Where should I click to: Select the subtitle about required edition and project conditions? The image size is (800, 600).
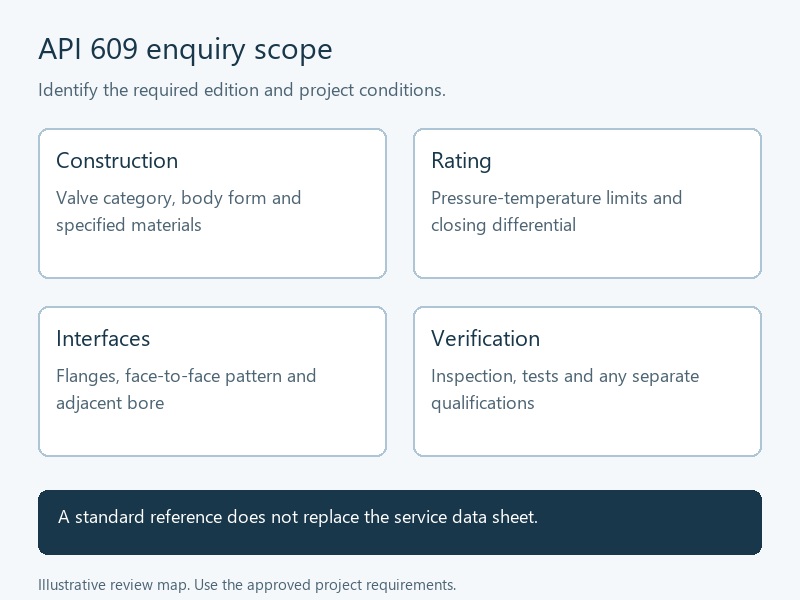[242, 90]
